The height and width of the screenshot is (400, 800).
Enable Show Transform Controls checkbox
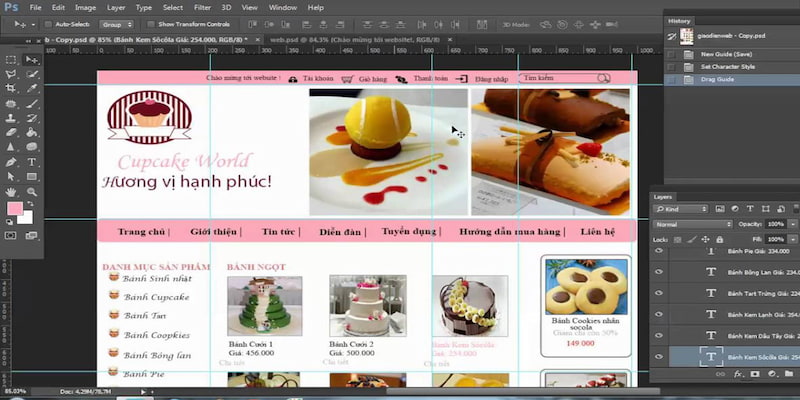click(x=152, y=23)
